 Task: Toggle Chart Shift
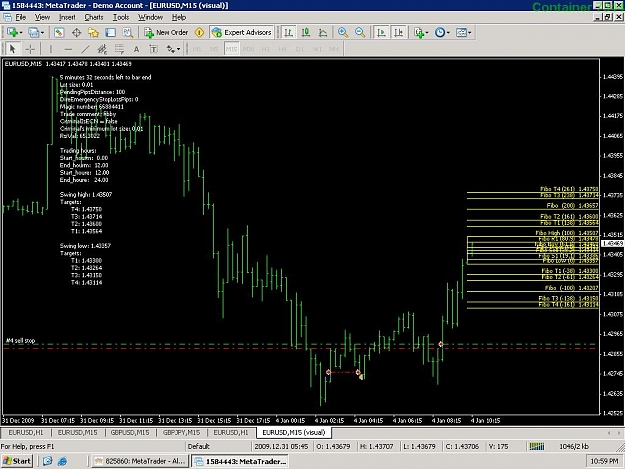(398, 32)
